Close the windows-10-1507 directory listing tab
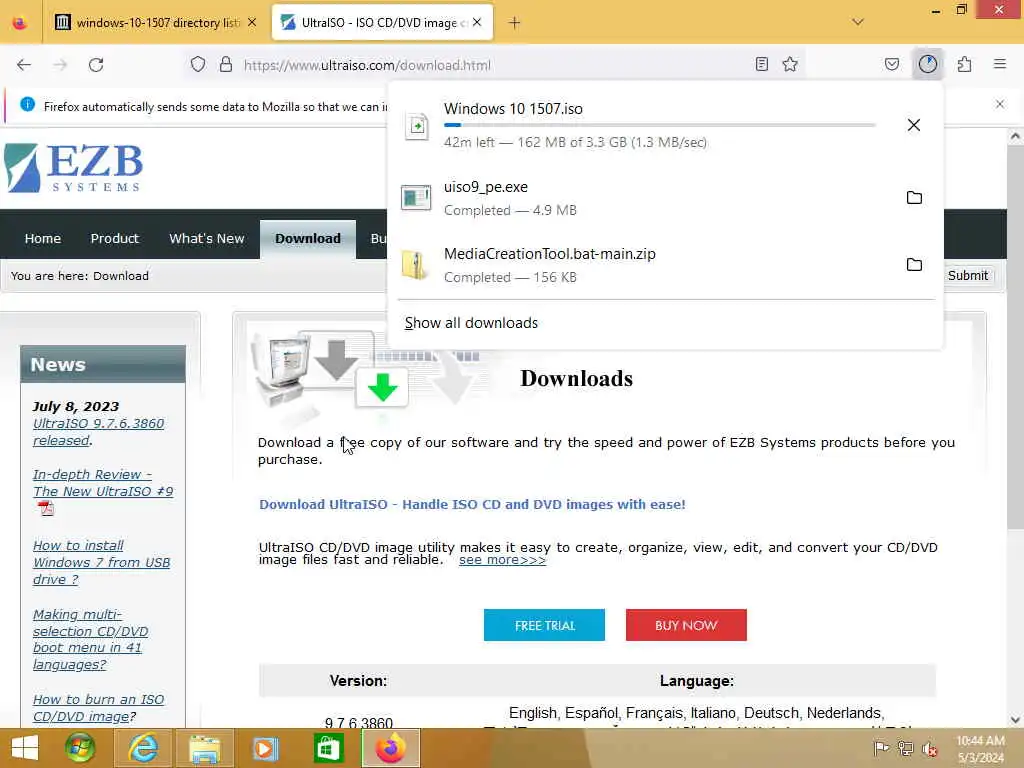 [x=252, y=23]
